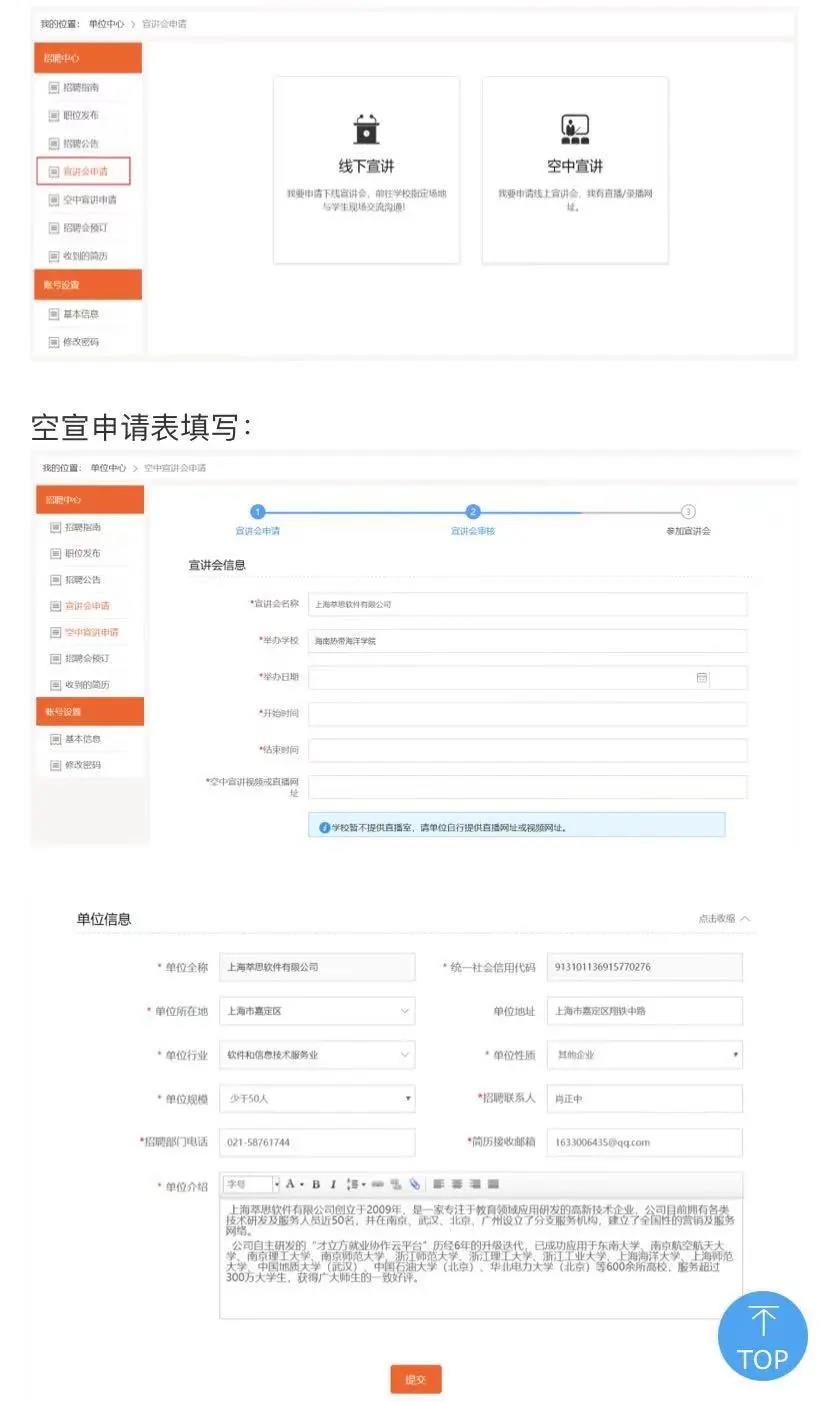Select 宣讲会申请 in top sidebar menu
Screen dimensions: 828x1402
[85, 172]
